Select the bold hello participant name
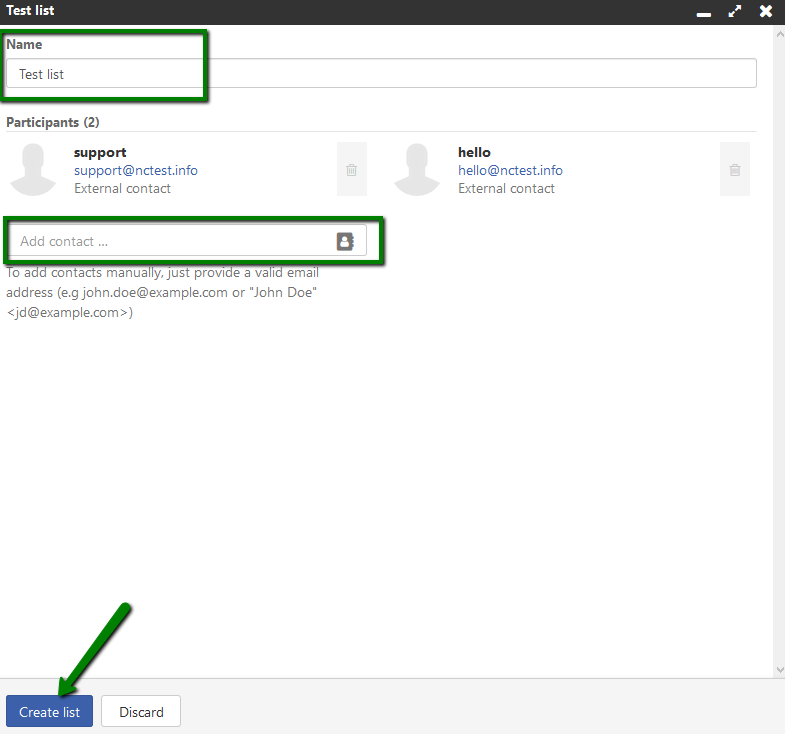 pos(474,152)
